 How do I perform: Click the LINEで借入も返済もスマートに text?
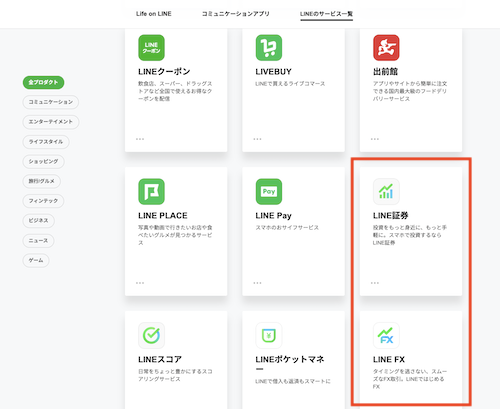(293, 381)
